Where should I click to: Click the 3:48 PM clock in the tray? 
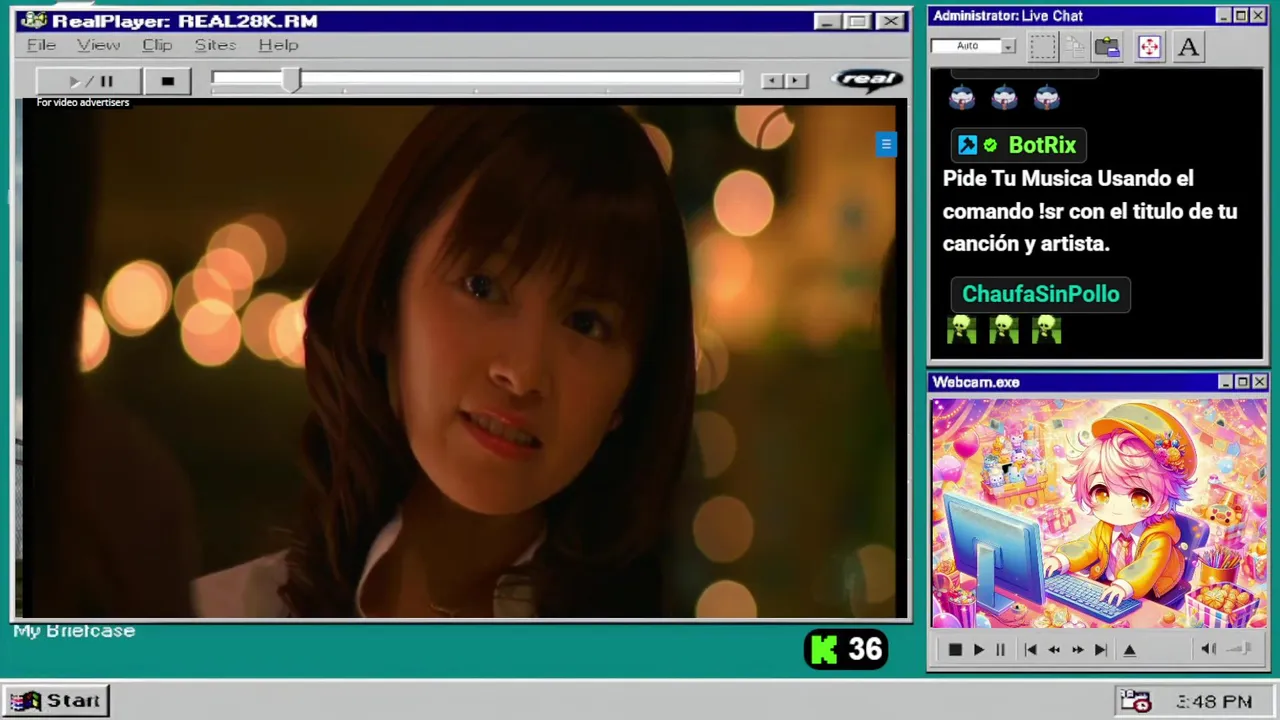pyautogui.click(x=1214, y=702)
